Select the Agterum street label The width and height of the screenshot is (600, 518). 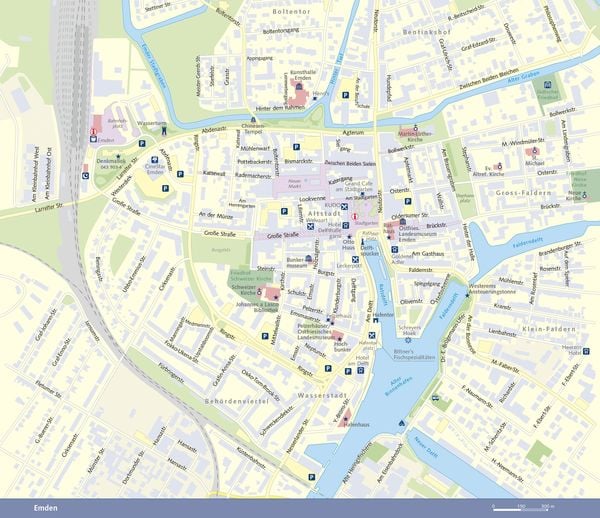click(353, 133)
